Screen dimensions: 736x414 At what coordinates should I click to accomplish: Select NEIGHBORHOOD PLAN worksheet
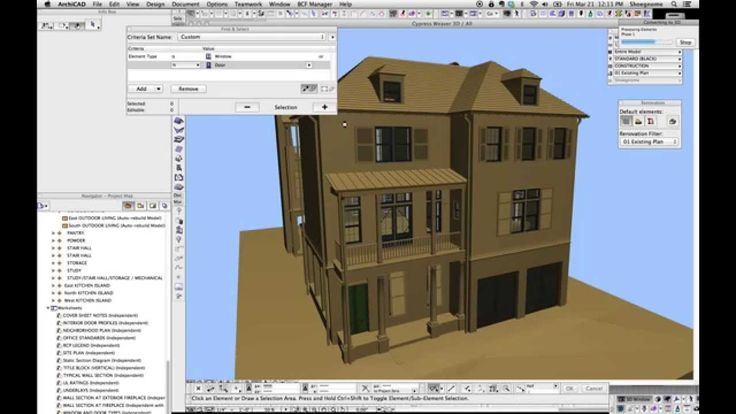pyautogui.click(x=102, y=330)
